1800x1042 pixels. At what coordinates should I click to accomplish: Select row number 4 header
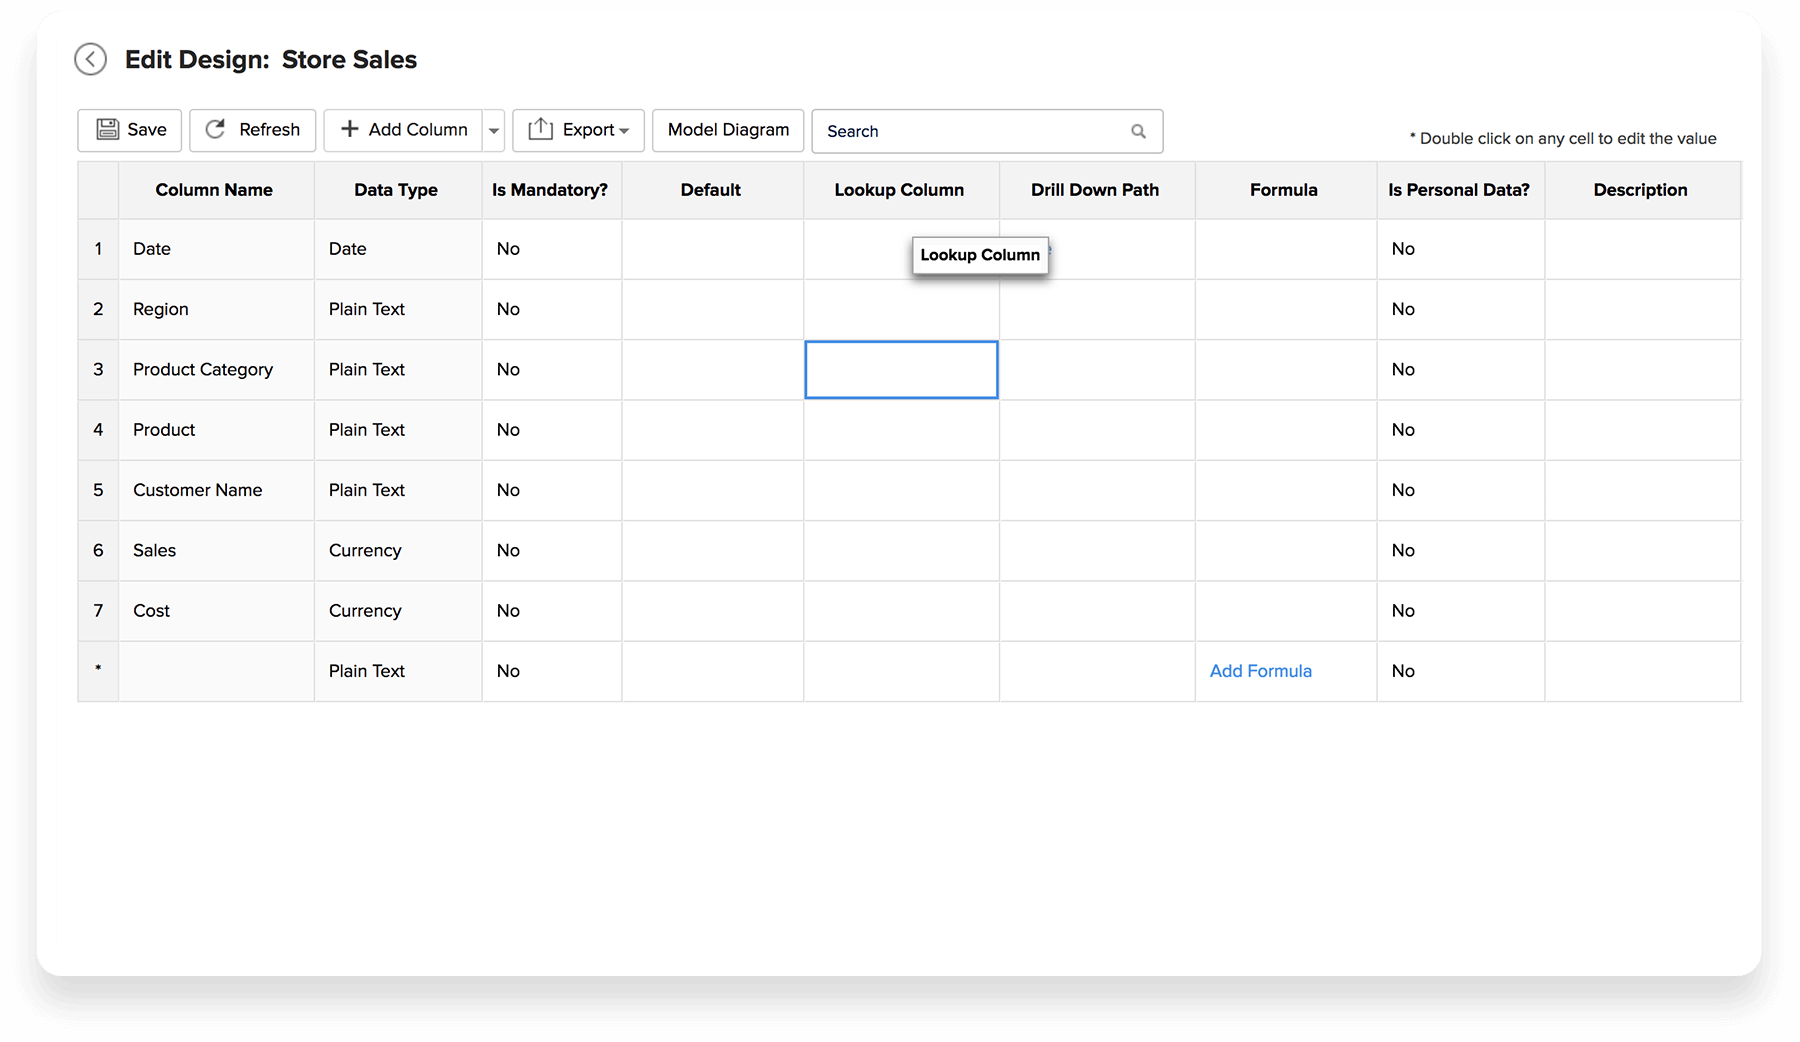(98, 430)
